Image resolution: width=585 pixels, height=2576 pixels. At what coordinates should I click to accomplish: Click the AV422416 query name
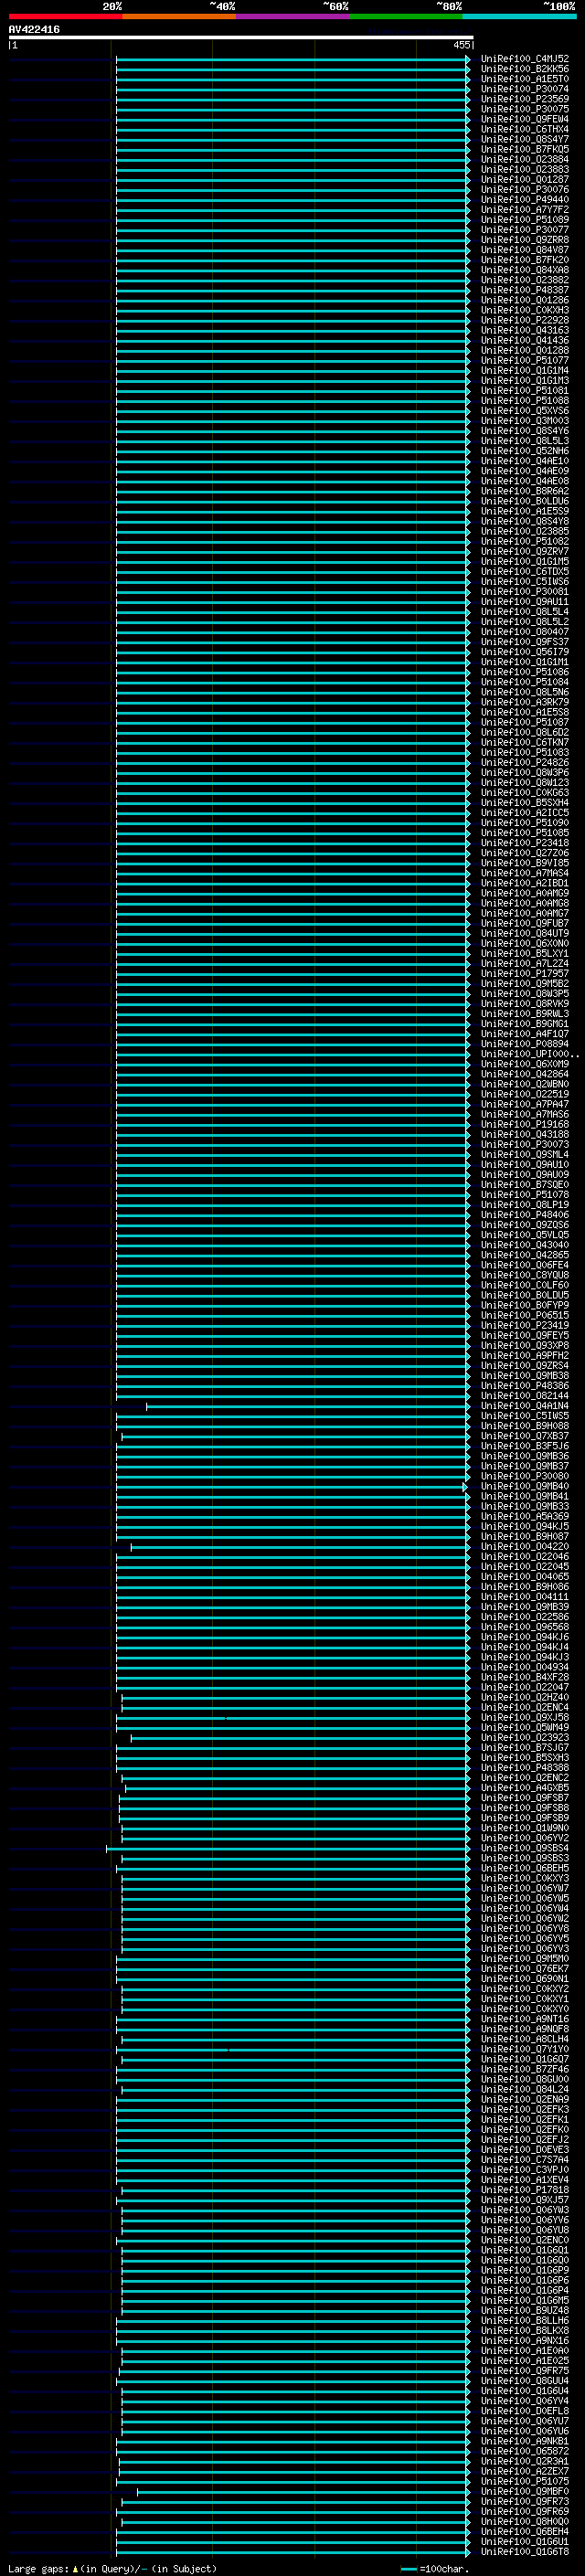34,29
